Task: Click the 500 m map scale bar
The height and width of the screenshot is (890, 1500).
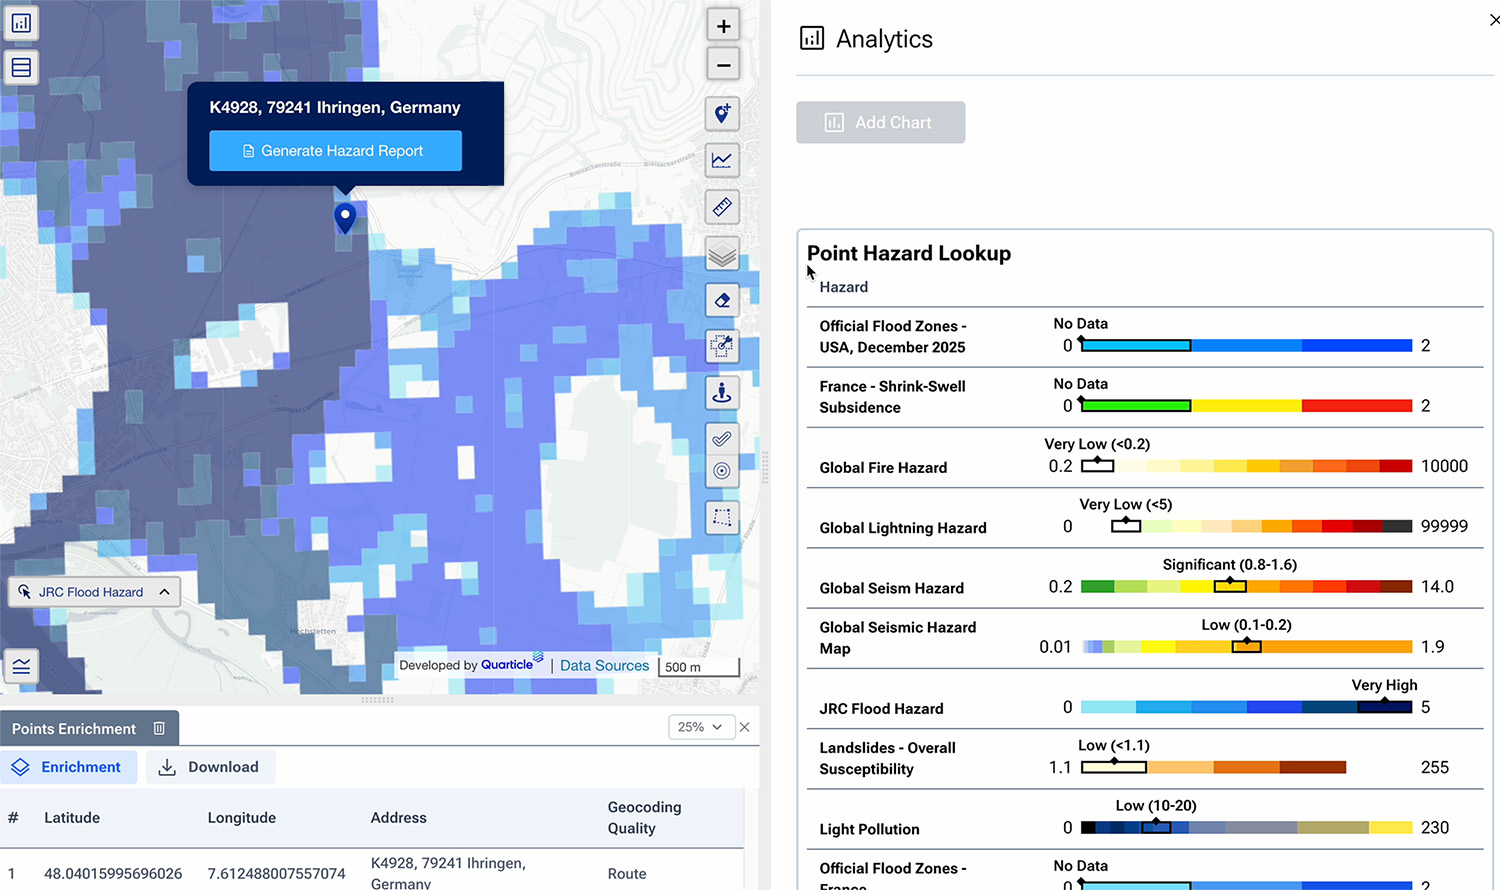Action: 699,667
